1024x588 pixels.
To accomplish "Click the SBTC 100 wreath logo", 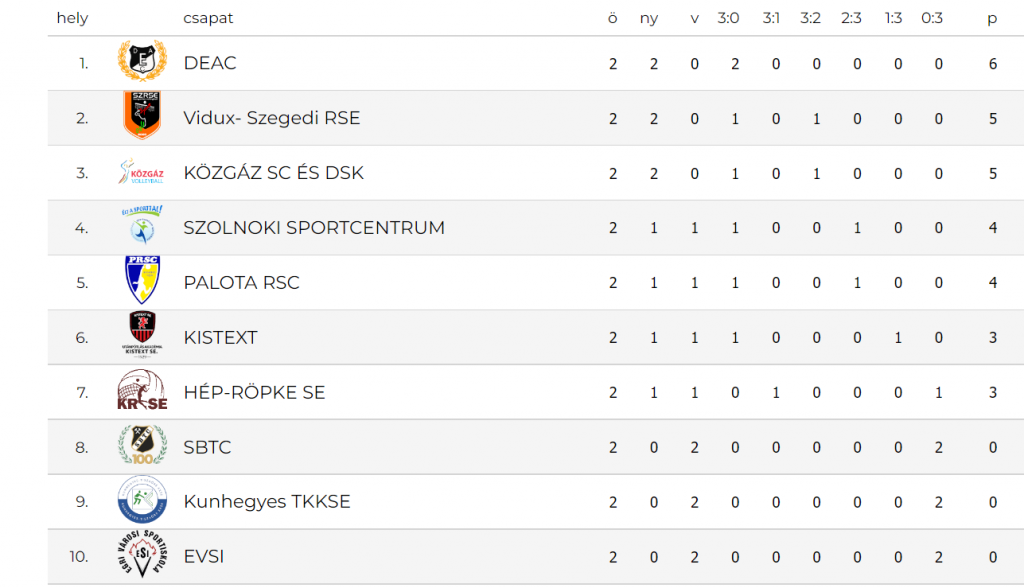I will pos(142,446).
